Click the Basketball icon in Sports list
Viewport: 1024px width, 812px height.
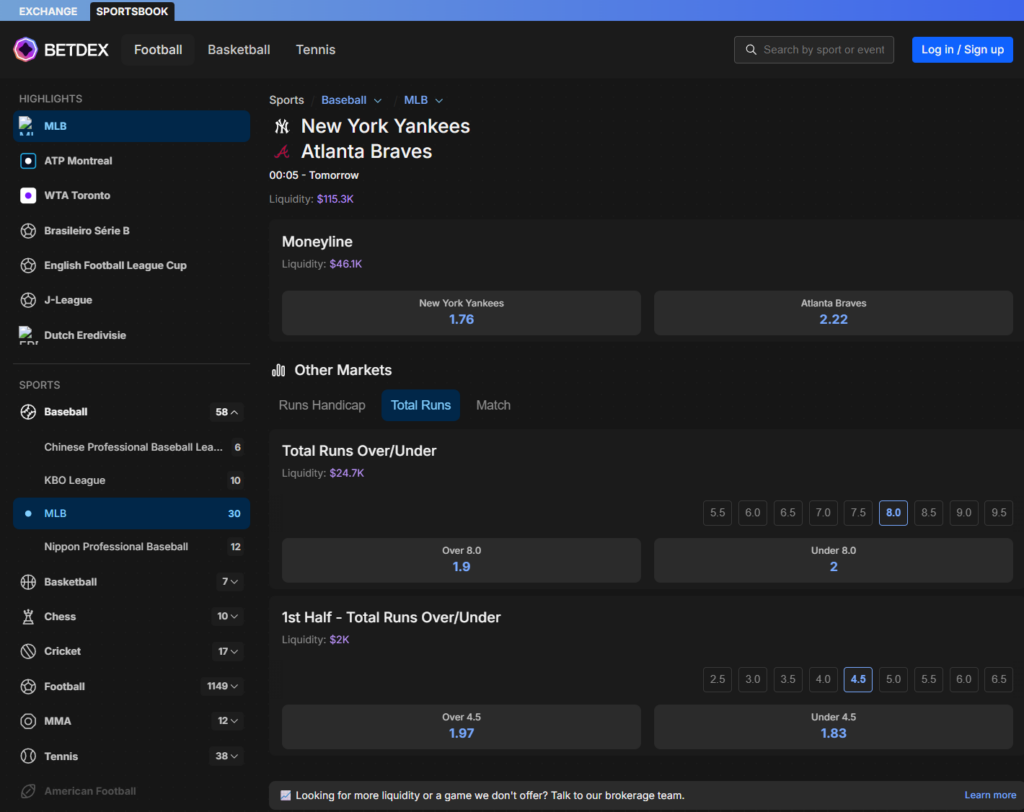pos(28,582)
